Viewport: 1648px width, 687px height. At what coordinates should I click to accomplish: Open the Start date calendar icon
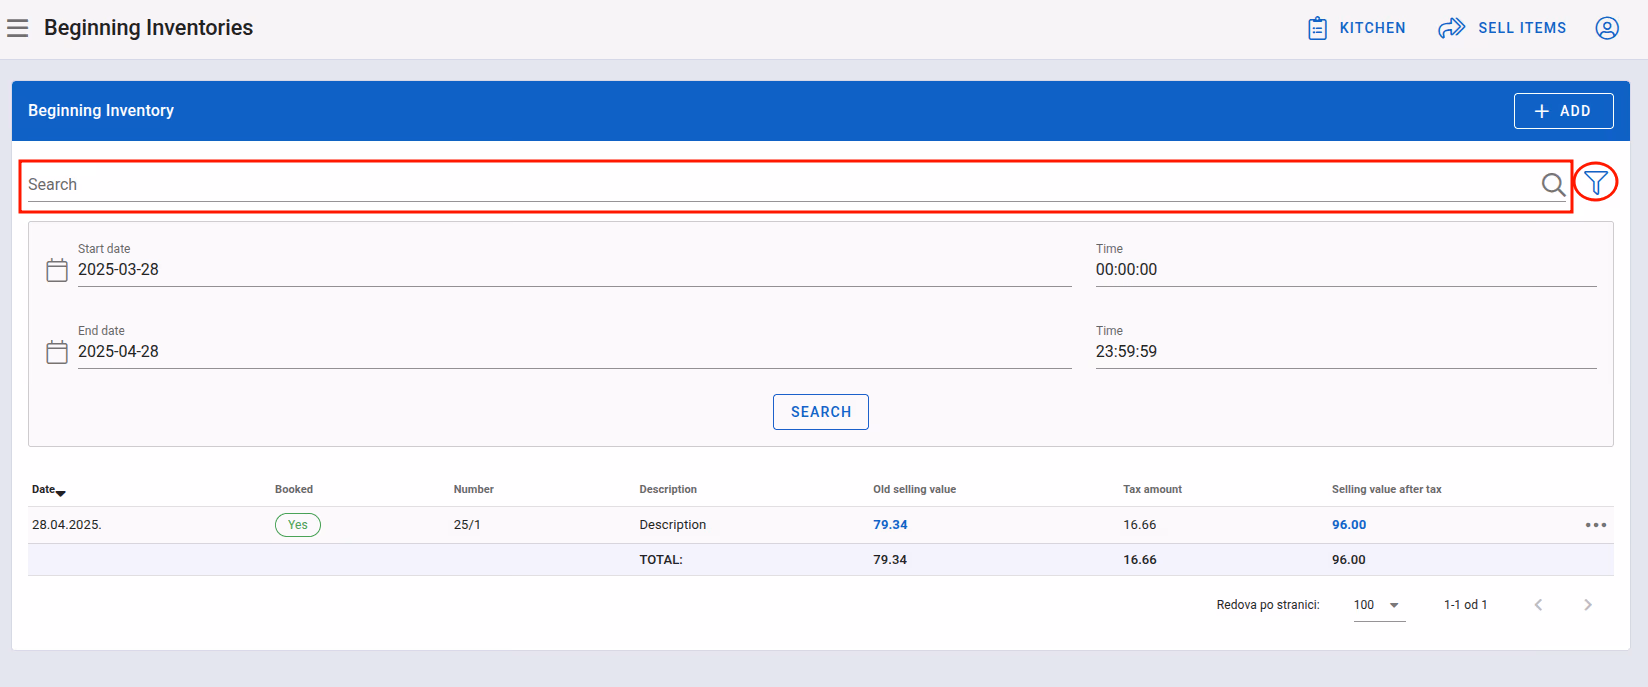click(x=57, y=270)
